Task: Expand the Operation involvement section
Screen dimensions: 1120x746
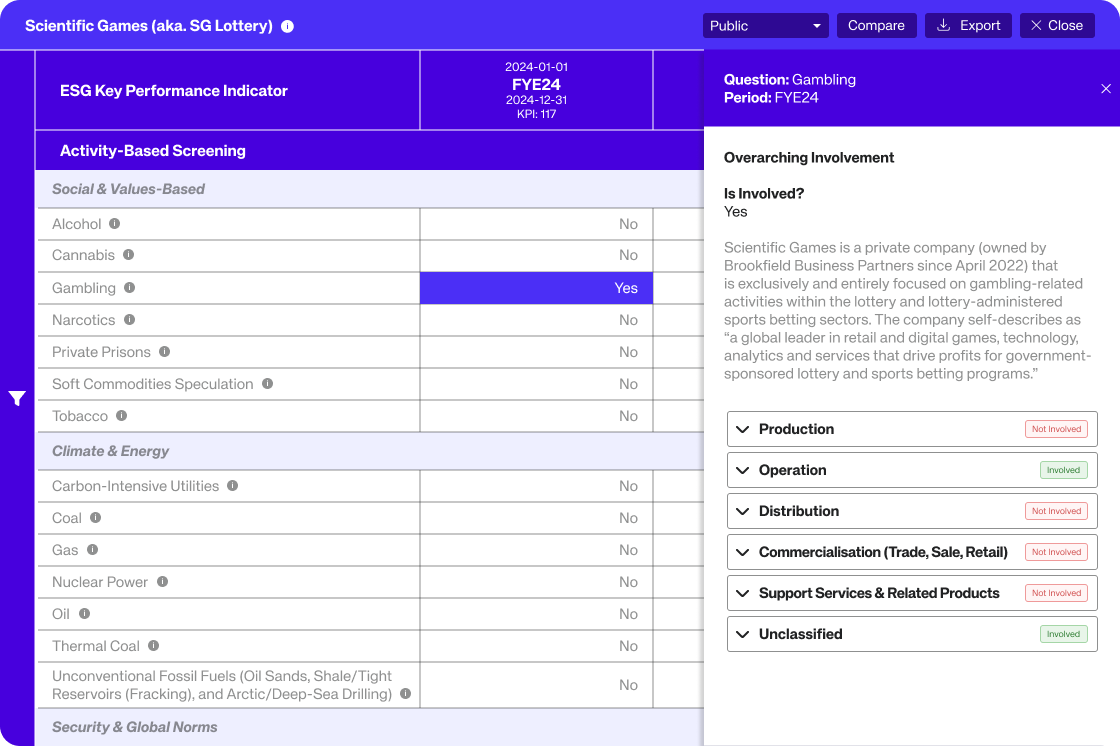Action: tap(912, 470)
